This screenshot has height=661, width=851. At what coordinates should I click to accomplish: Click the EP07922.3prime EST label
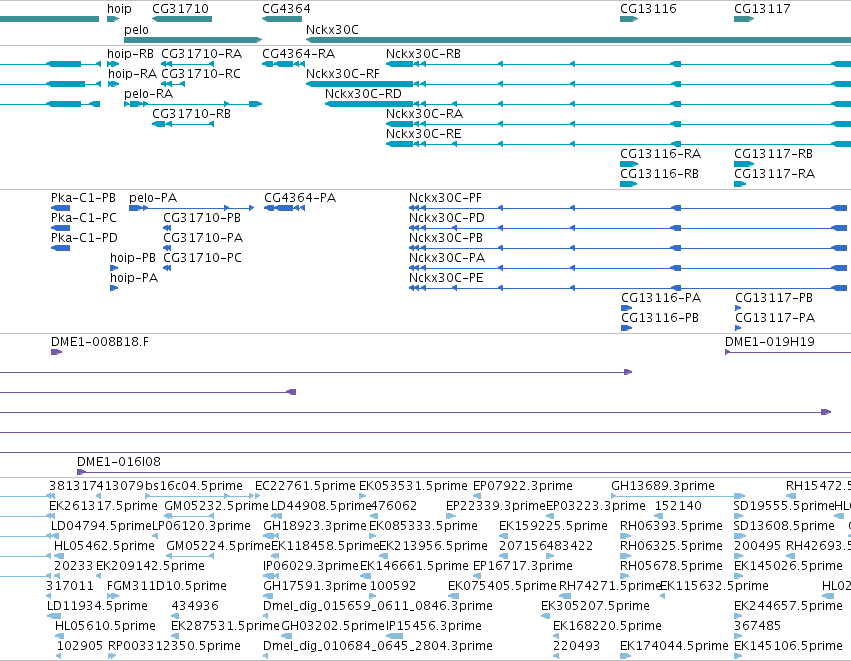(523, 486)
